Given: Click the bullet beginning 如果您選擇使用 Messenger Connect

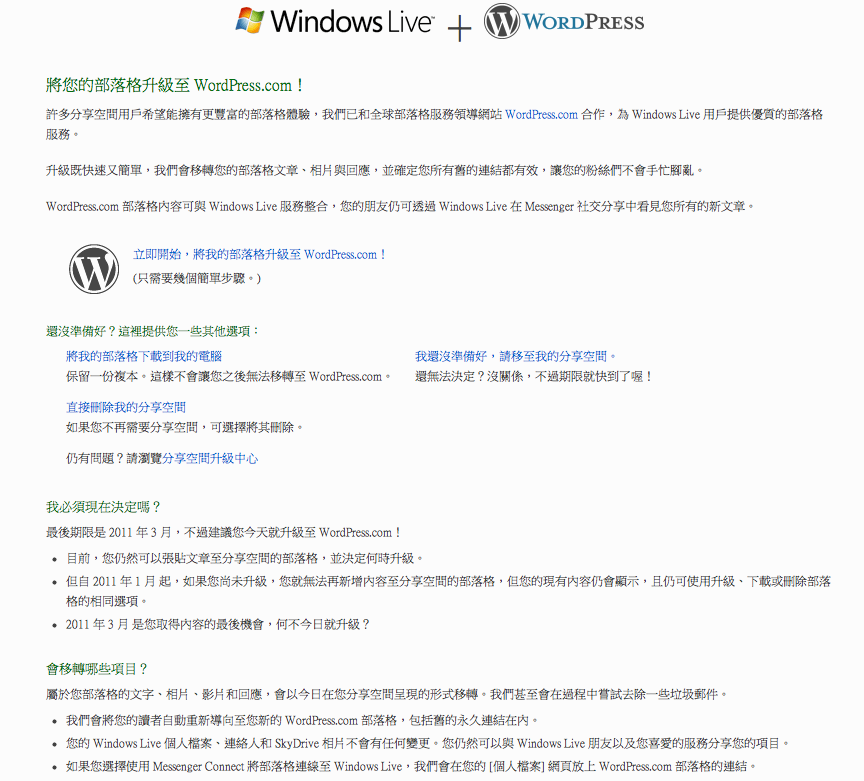Looking at the screenshot, I should click(x=412, y=767).
